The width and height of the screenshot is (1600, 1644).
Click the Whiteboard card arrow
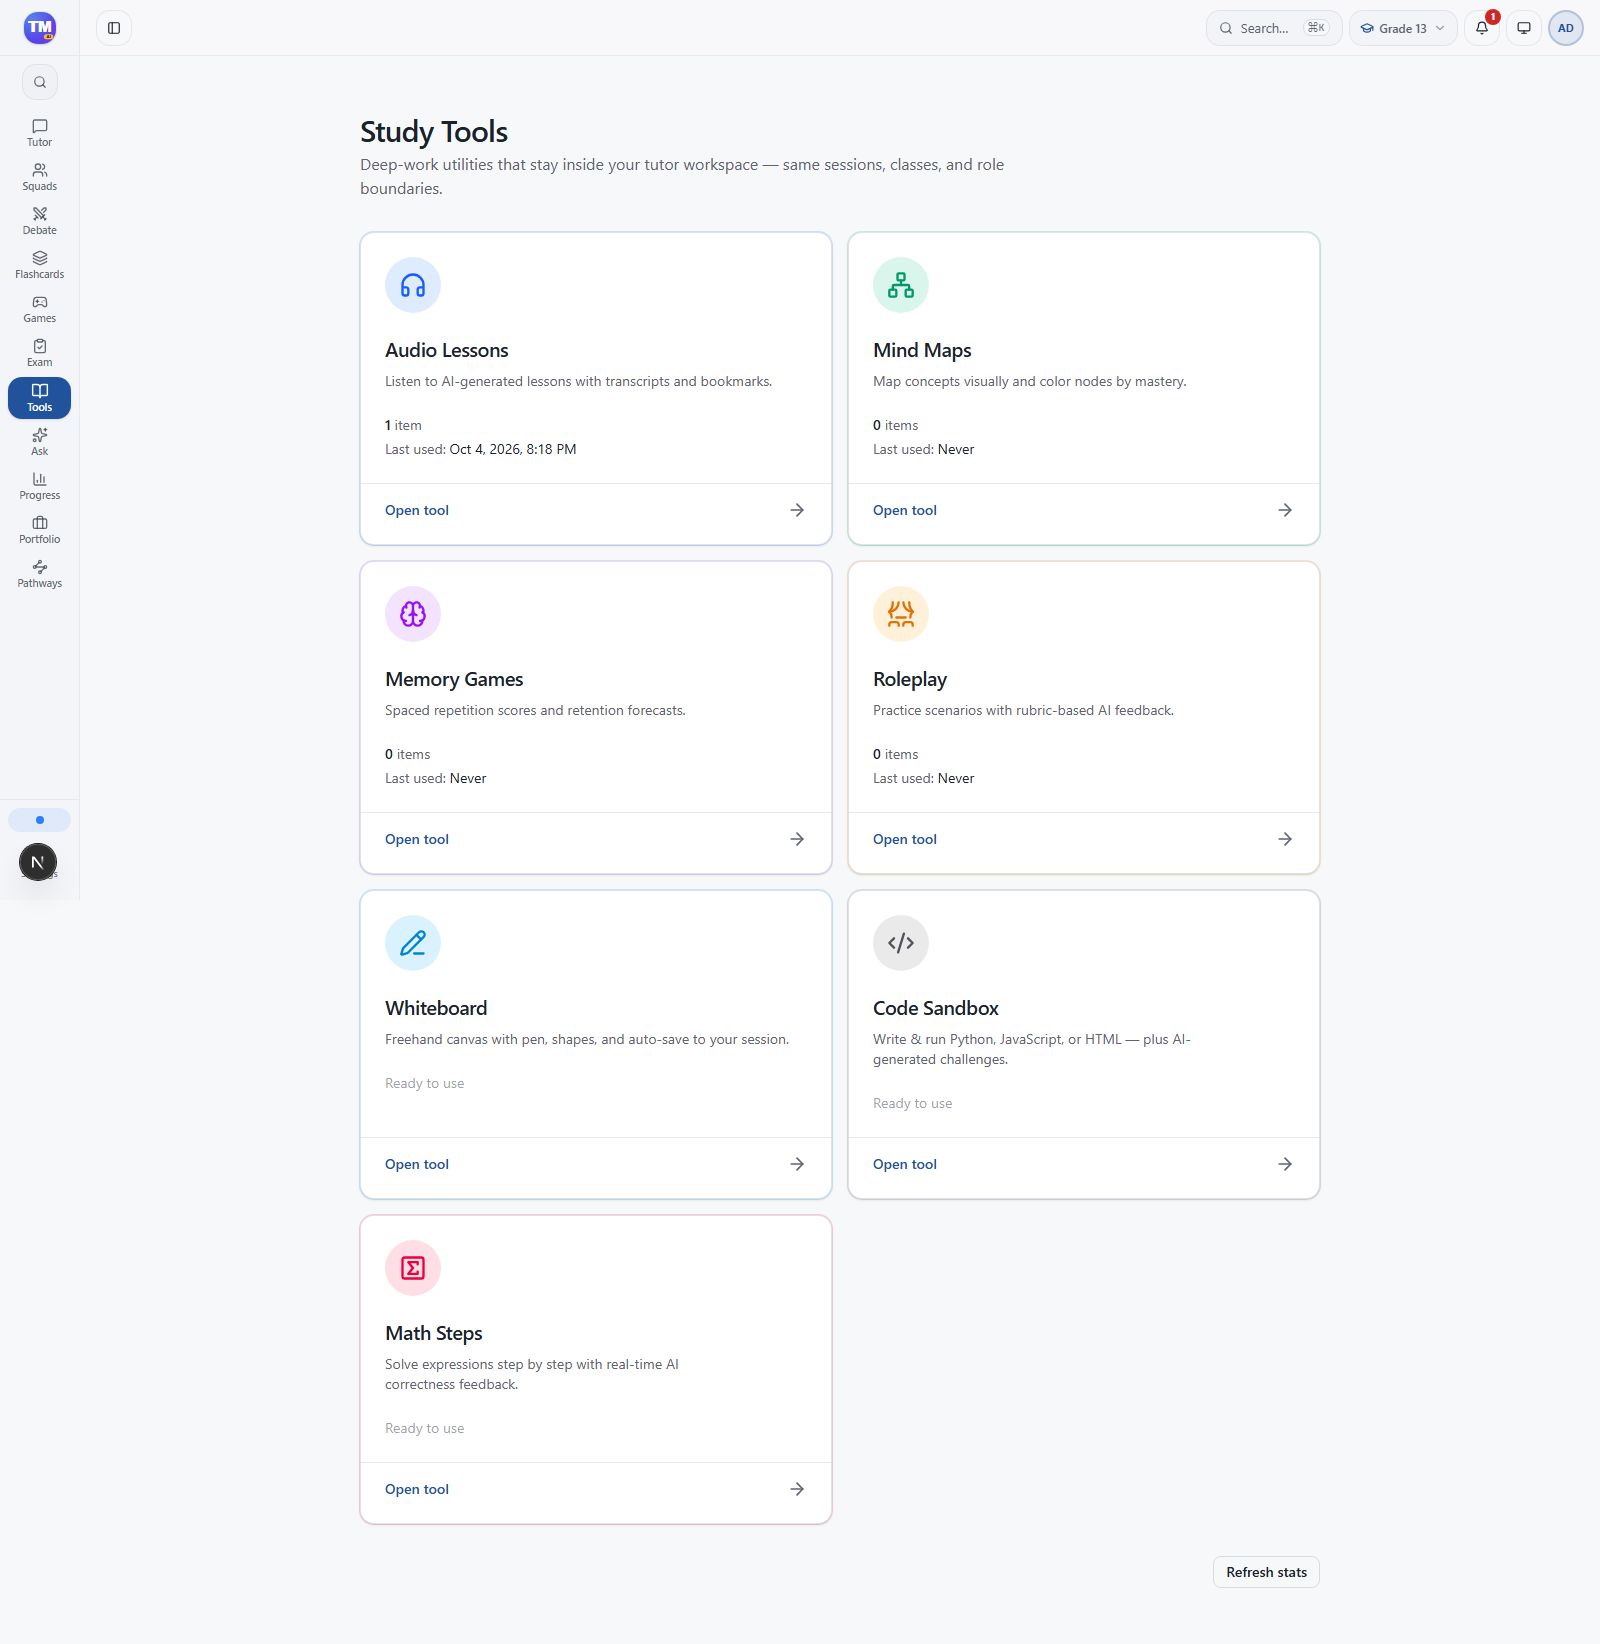797,1164
